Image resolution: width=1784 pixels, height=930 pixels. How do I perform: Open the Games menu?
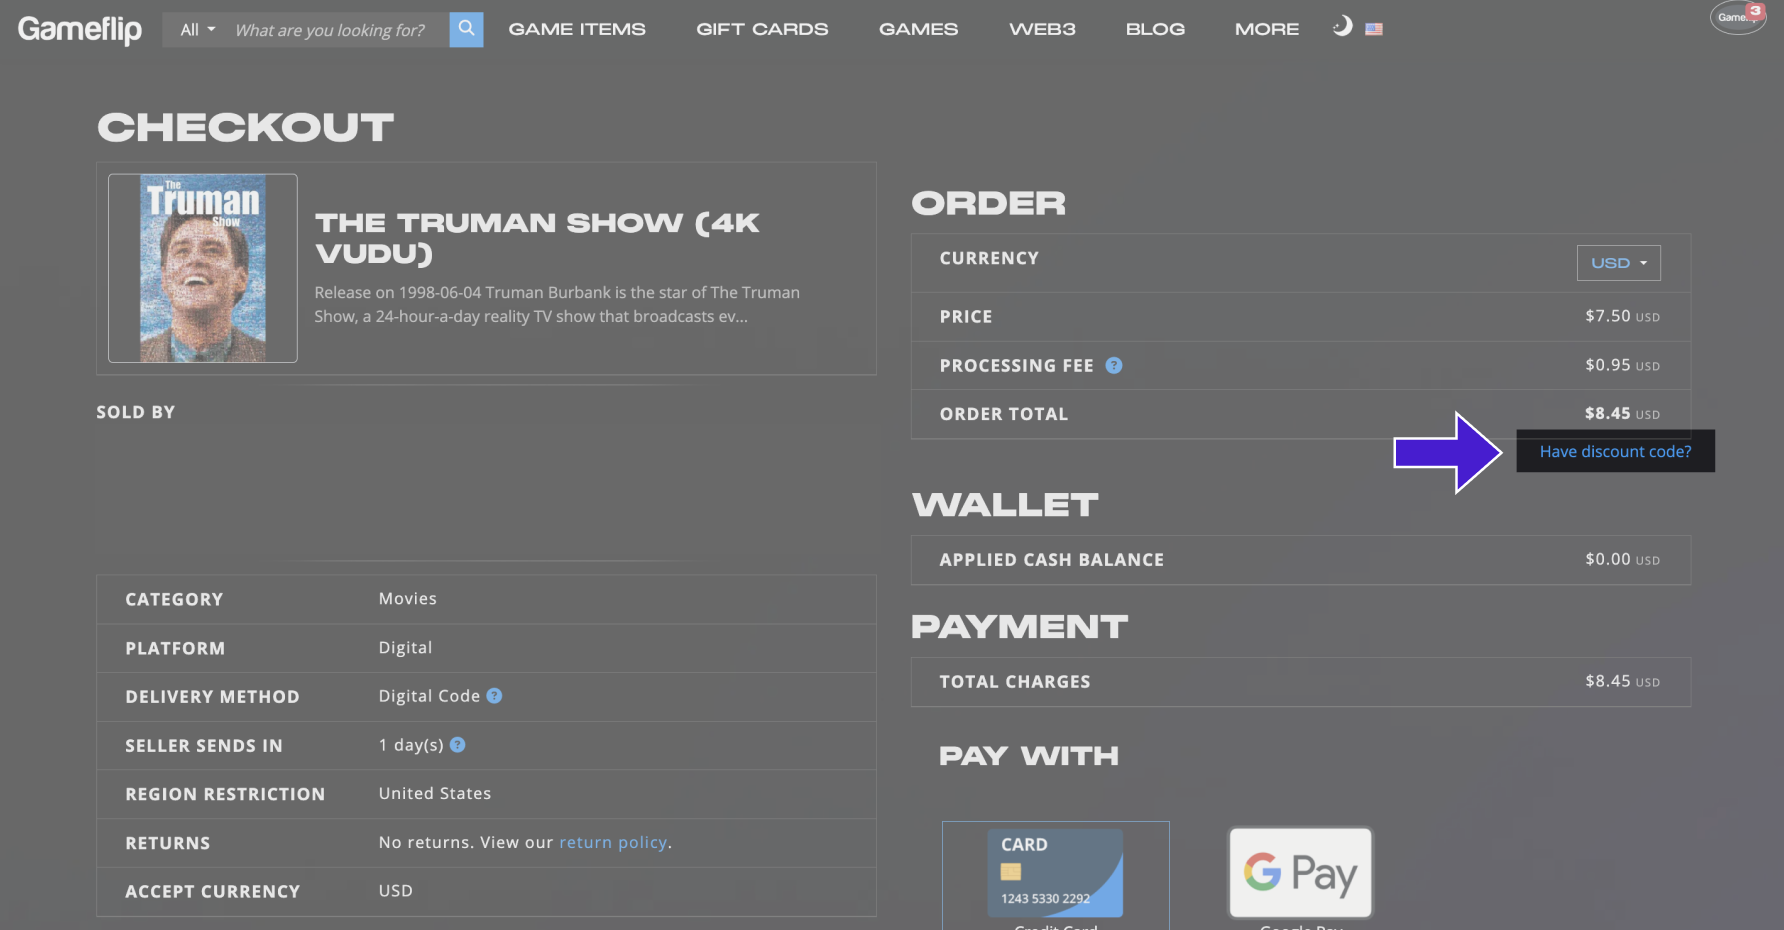point(918,30)
